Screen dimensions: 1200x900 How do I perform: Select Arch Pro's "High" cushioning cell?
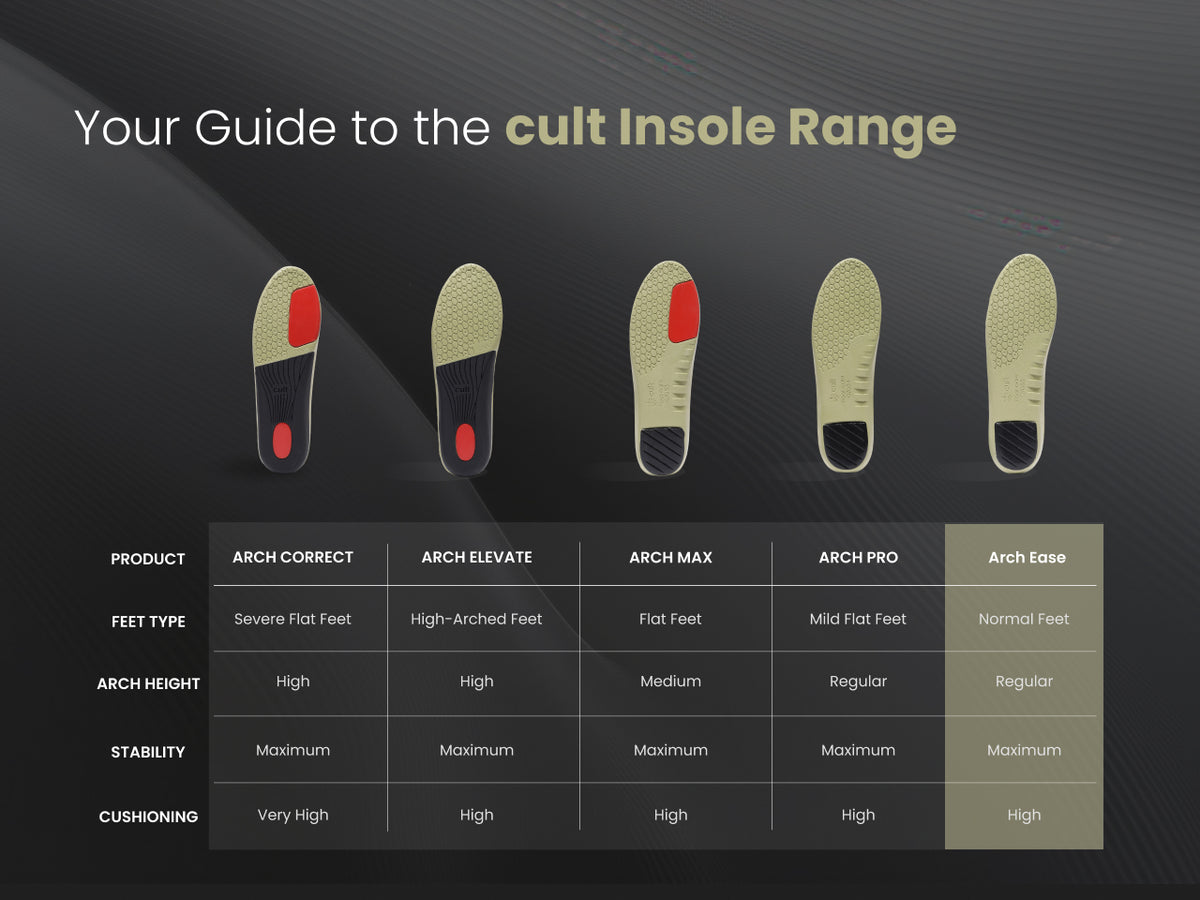(x=858, y=815)
